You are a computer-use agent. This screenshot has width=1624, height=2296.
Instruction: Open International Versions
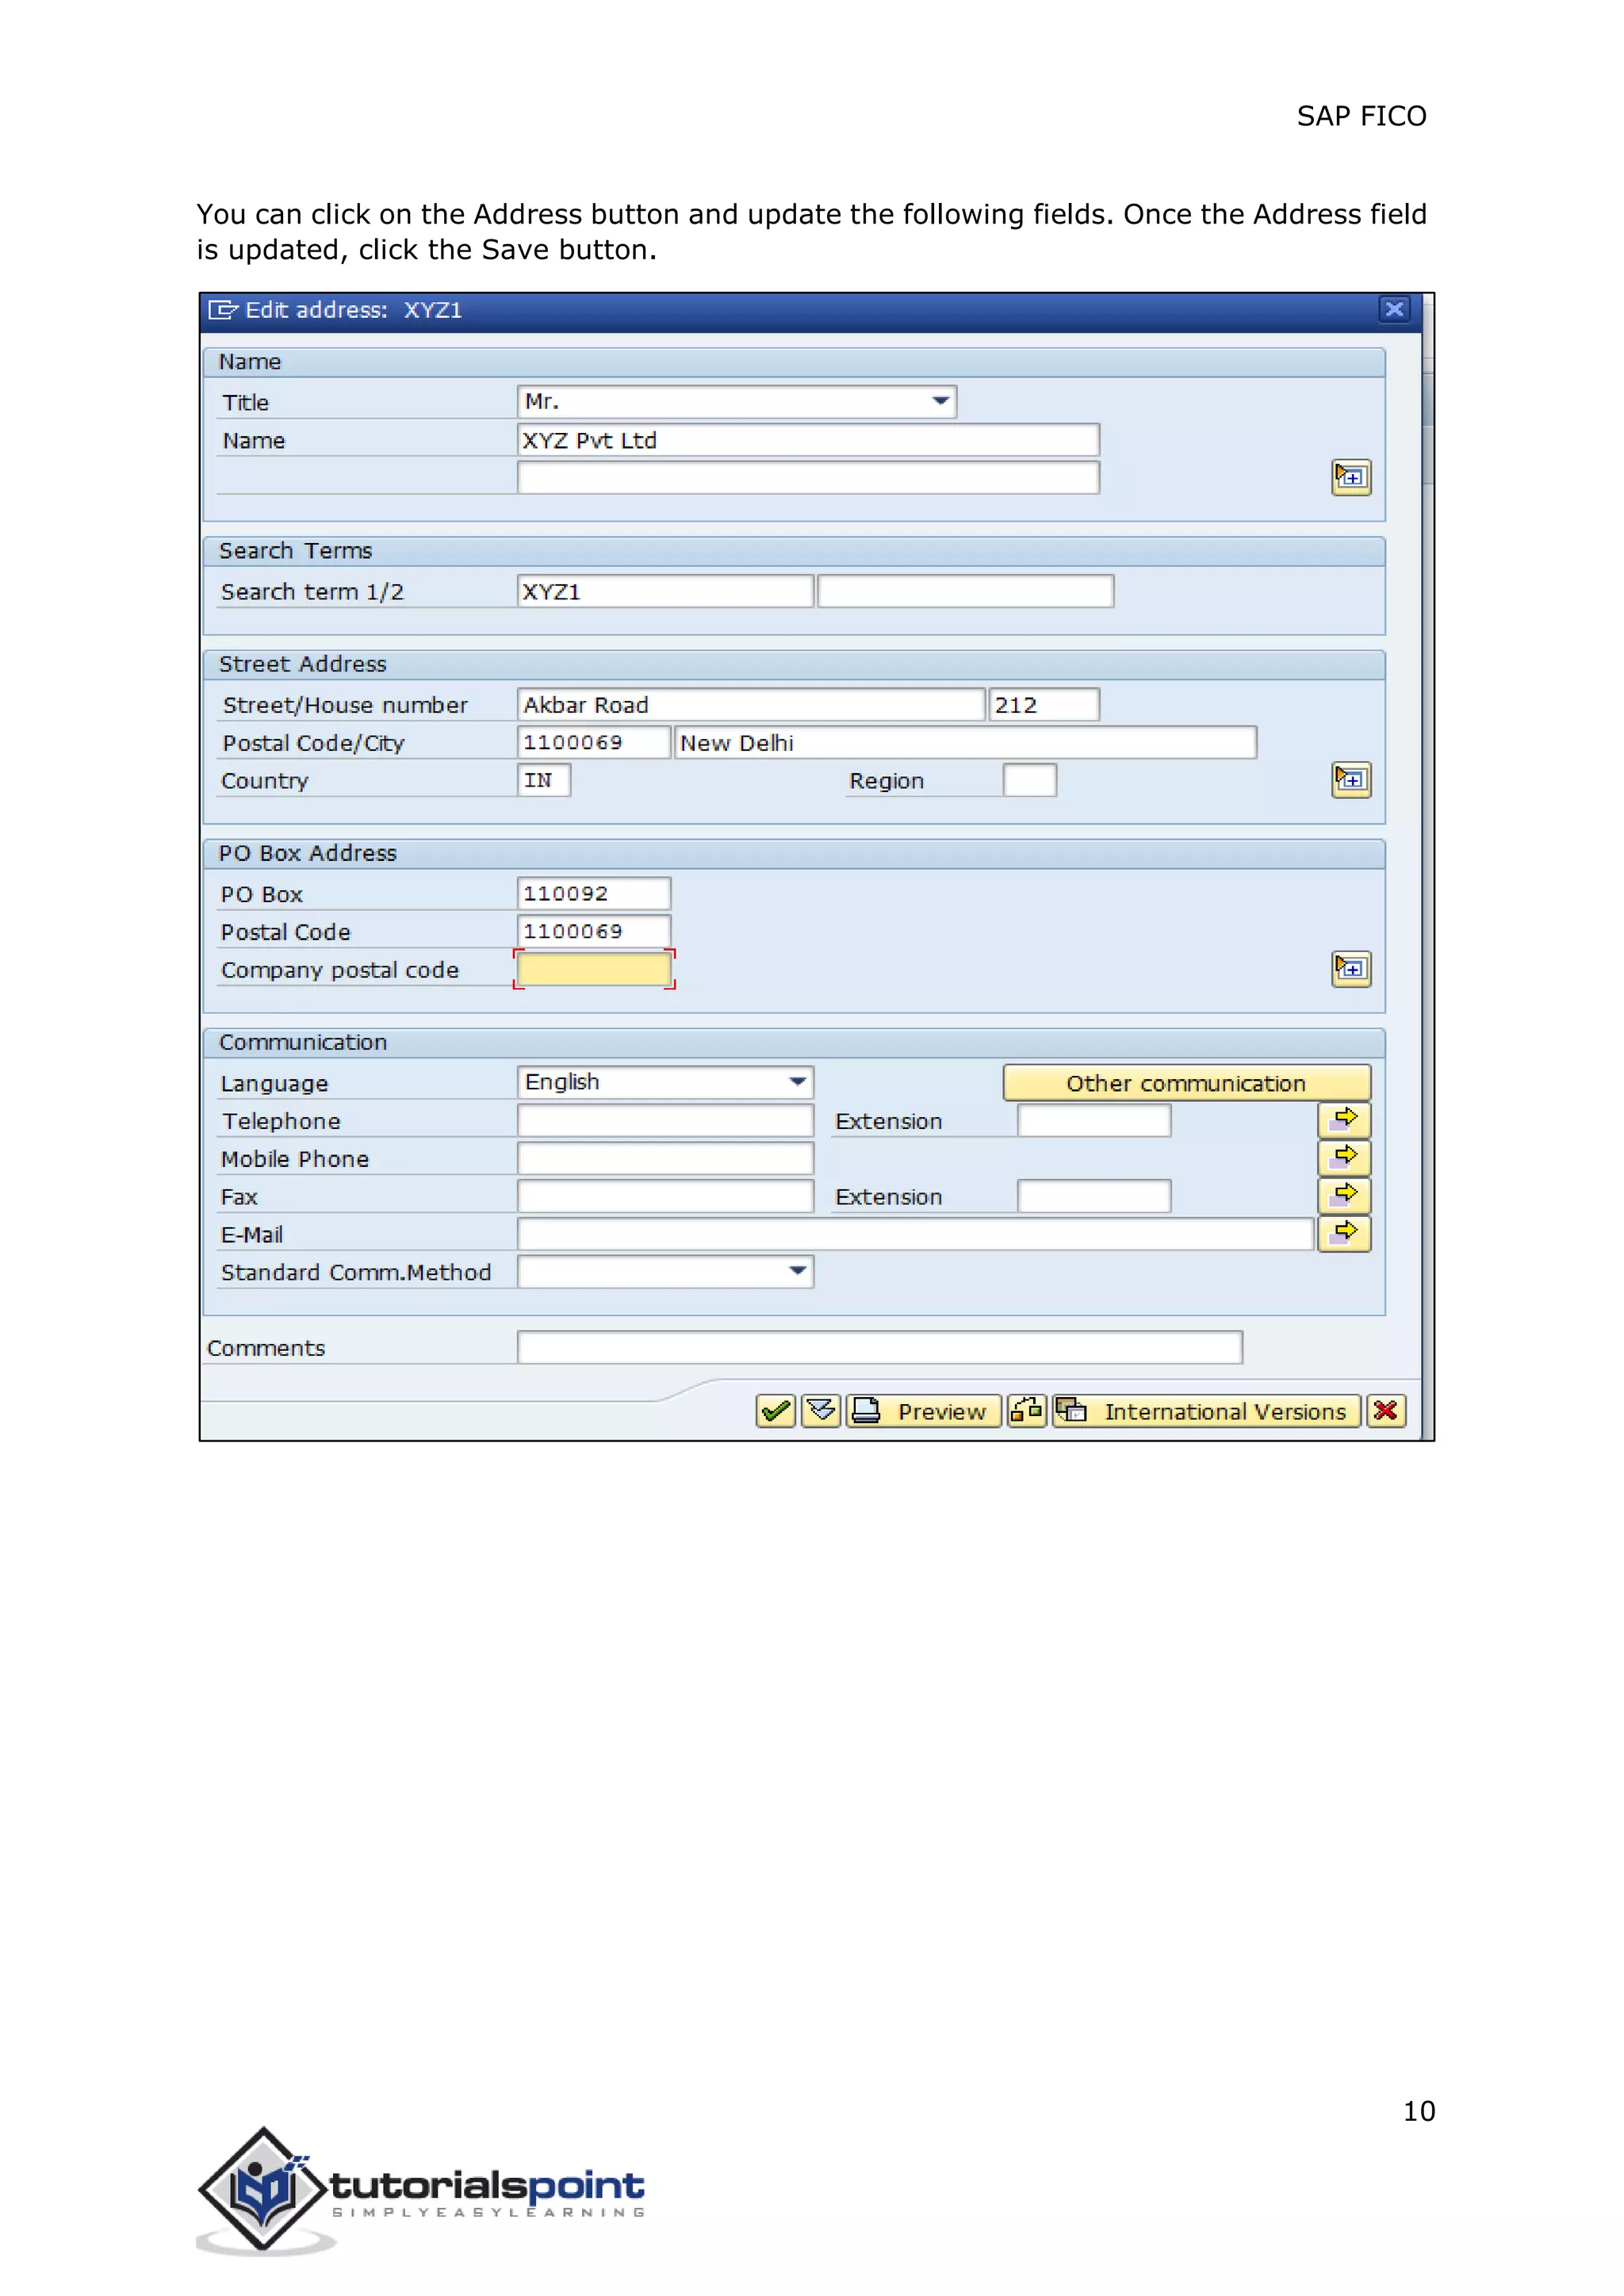(1207, 1411)
